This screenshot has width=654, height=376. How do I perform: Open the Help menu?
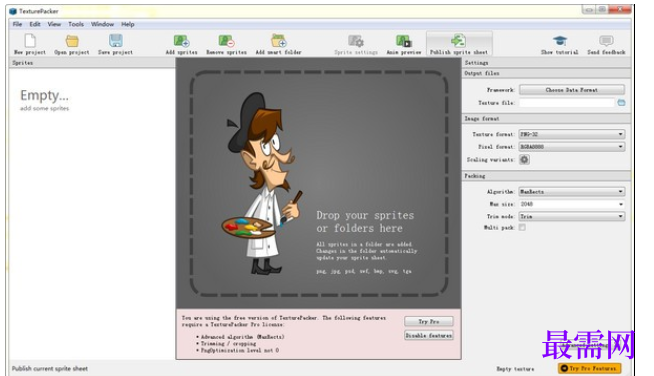pyautogui.click(x=128, y=24)
